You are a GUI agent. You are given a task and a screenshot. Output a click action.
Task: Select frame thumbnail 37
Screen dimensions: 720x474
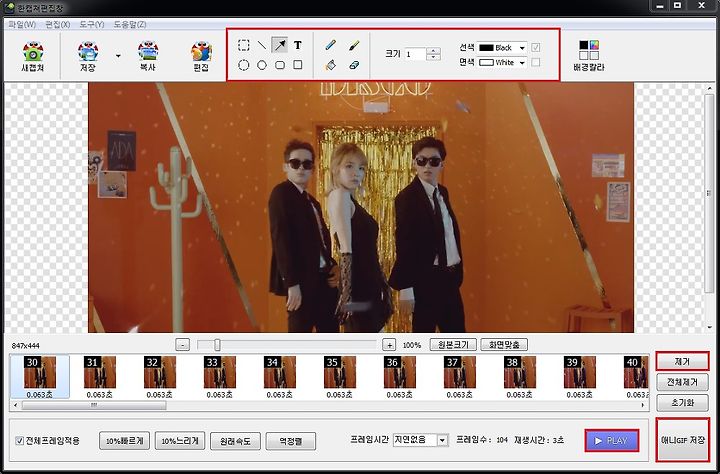(x=460, y=377)
